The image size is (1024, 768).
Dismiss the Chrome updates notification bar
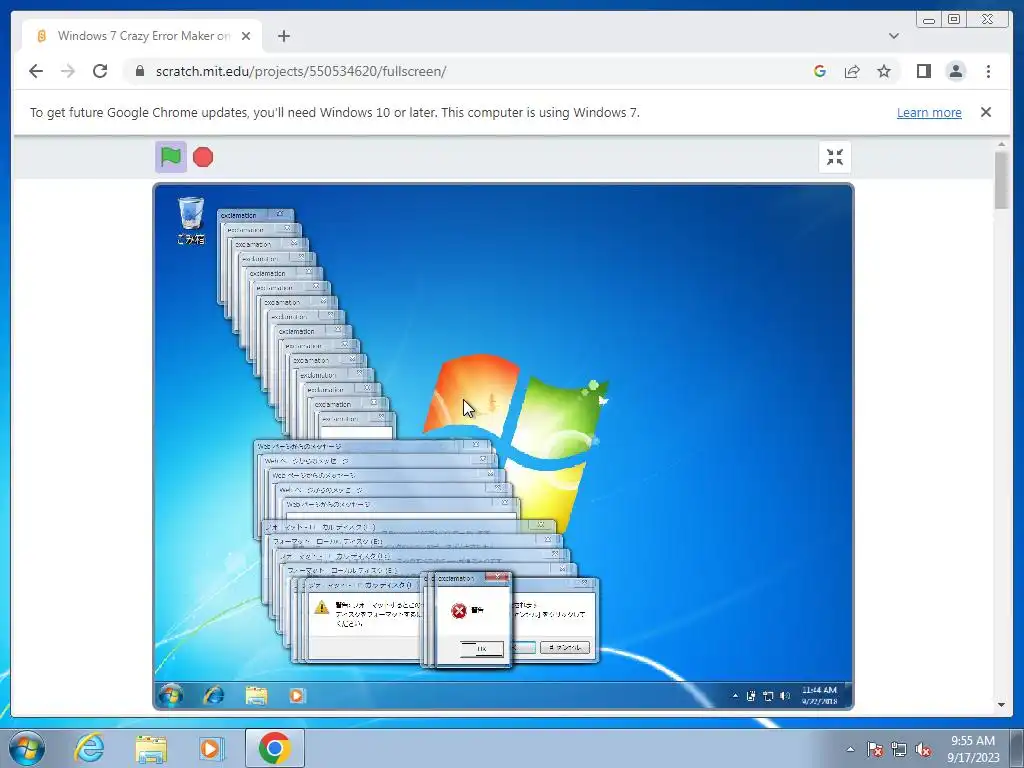point(986,112)
